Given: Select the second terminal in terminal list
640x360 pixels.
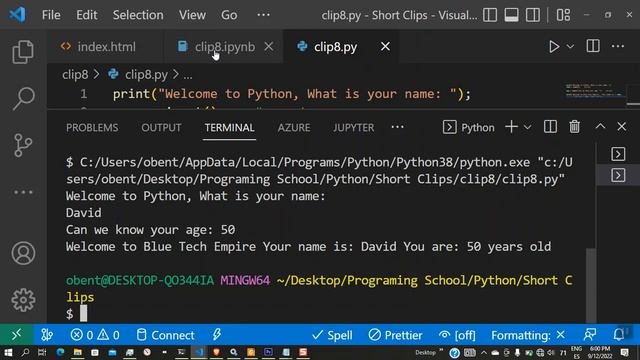Looking at the screenshot, I should click(618, 176).
